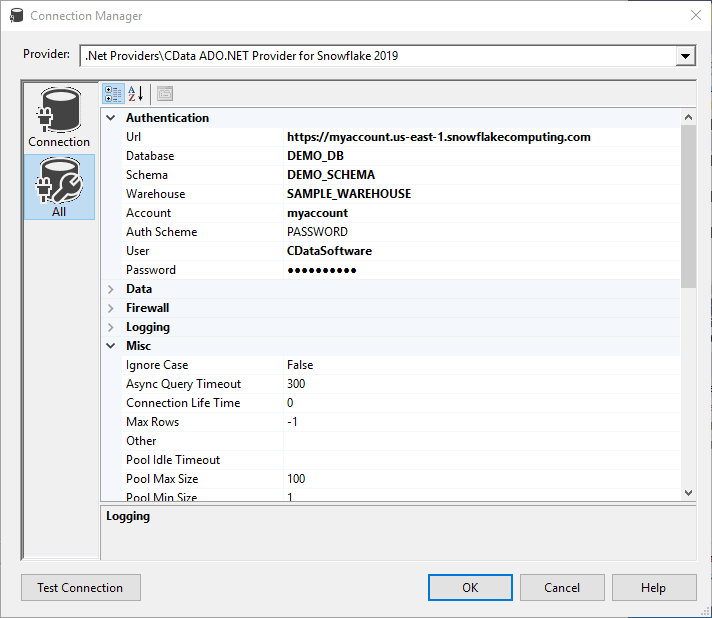Sort properties alphabetically with A-Z icon

pyautogui.click(x=135, y=94)
